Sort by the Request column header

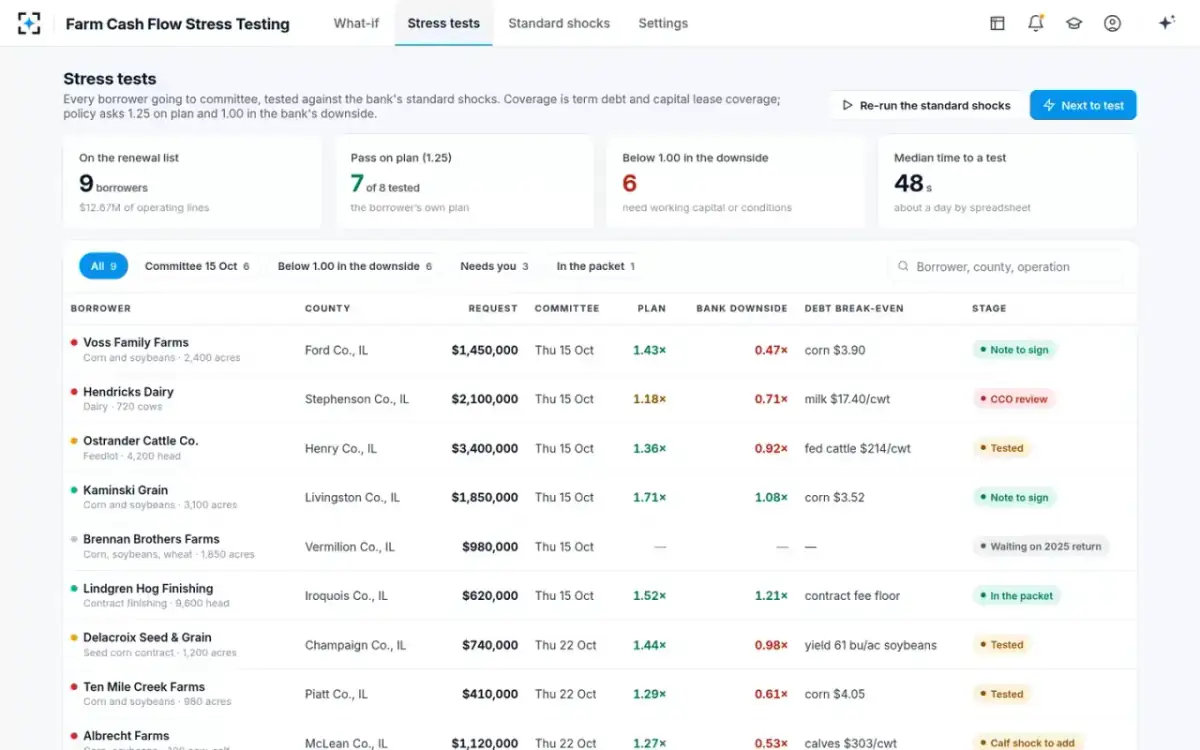(x=493, y=308)
